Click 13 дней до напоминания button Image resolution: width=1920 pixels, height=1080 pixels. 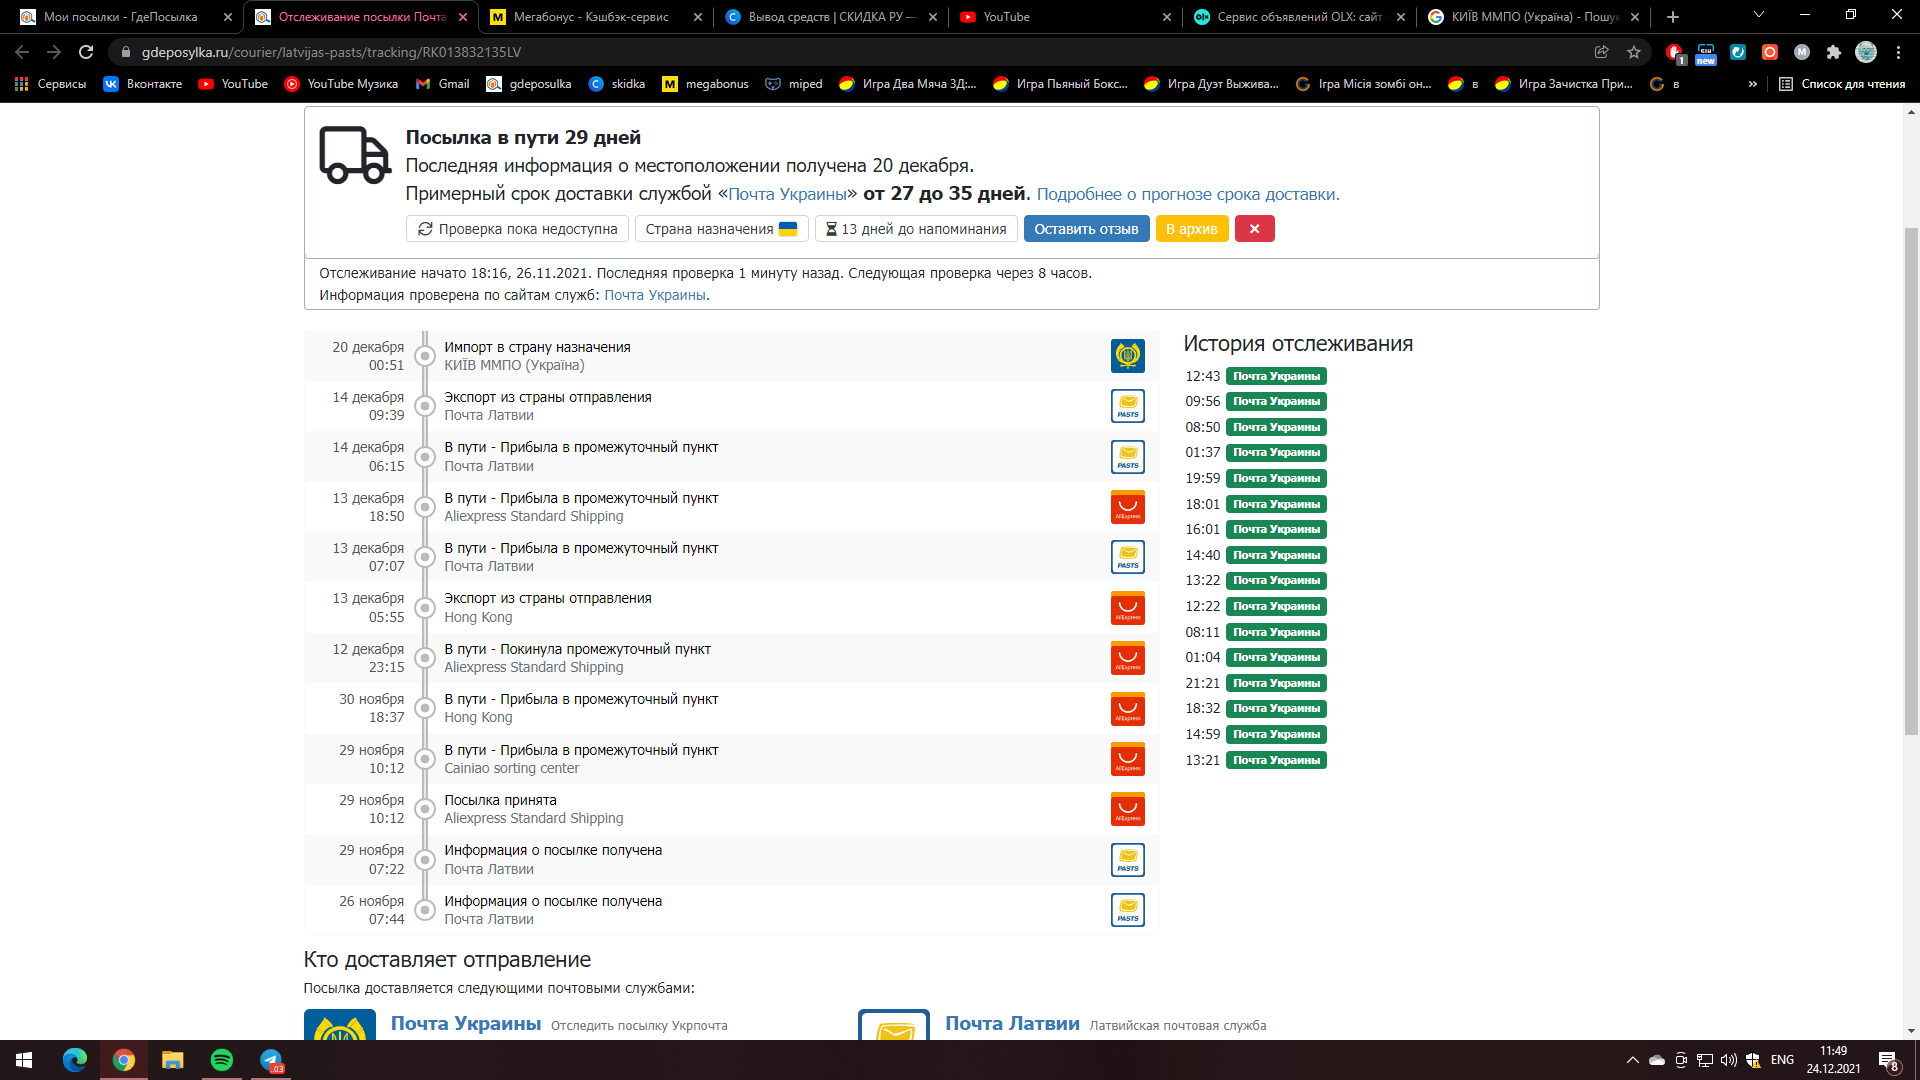click(x=916, y=229)
